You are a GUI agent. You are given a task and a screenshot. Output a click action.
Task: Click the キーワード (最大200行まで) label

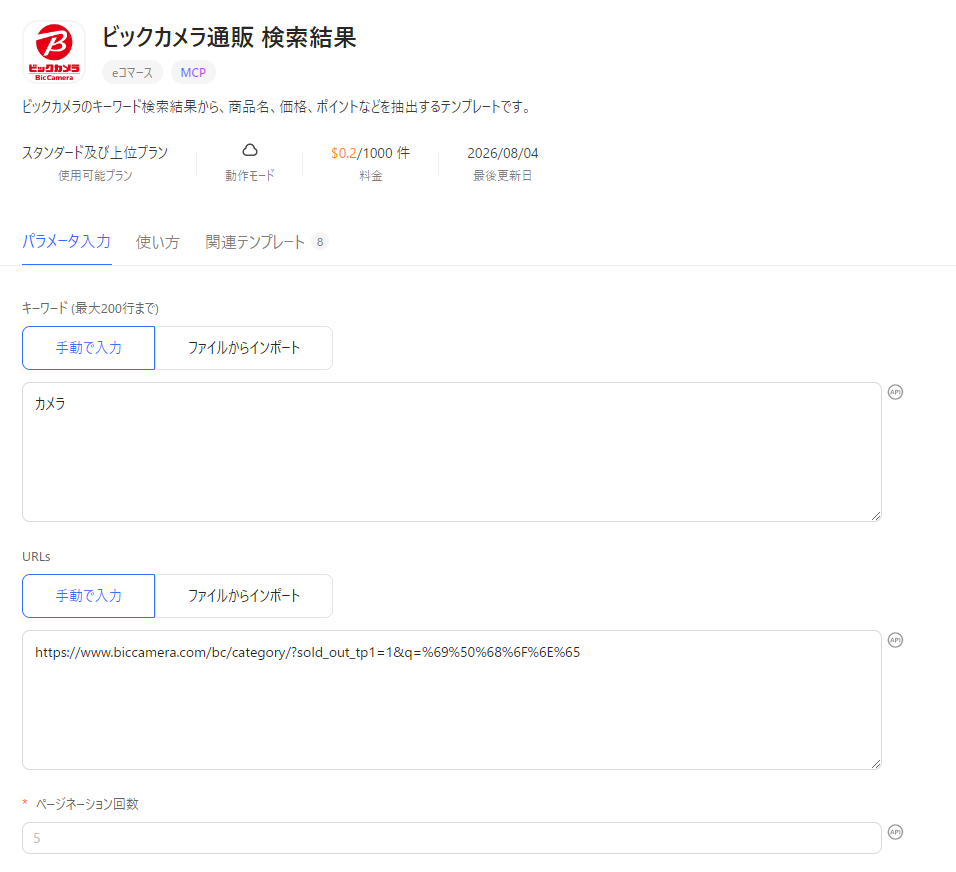pos(90,308)
